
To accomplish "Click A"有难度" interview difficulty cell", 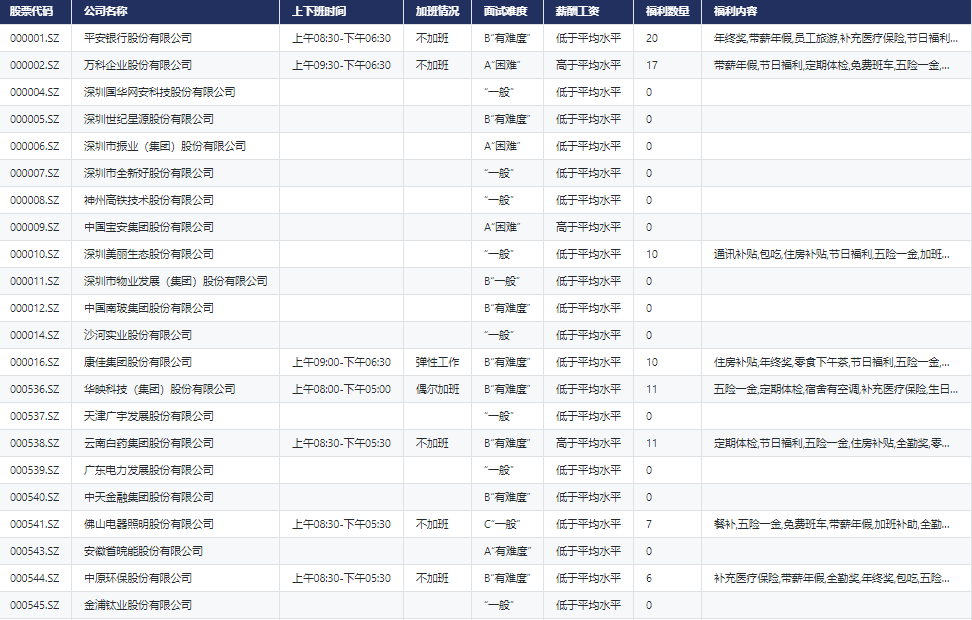I will [x=507, y=551].
